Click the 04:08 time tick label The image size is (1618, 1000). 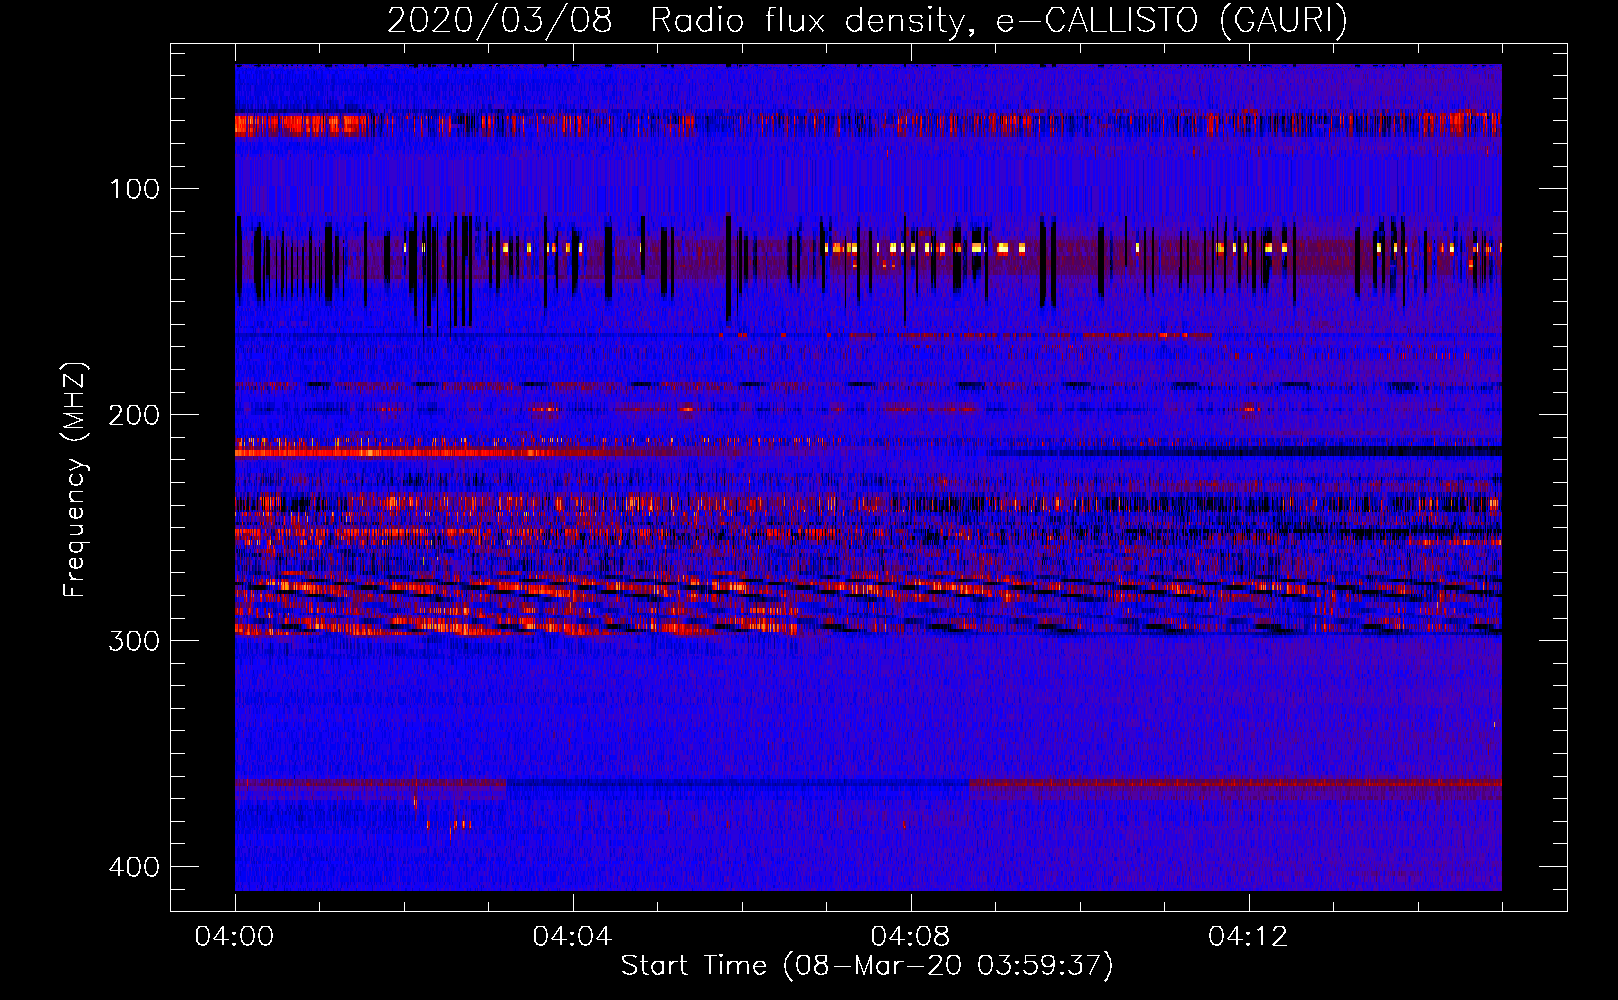(x=910, y=937)
